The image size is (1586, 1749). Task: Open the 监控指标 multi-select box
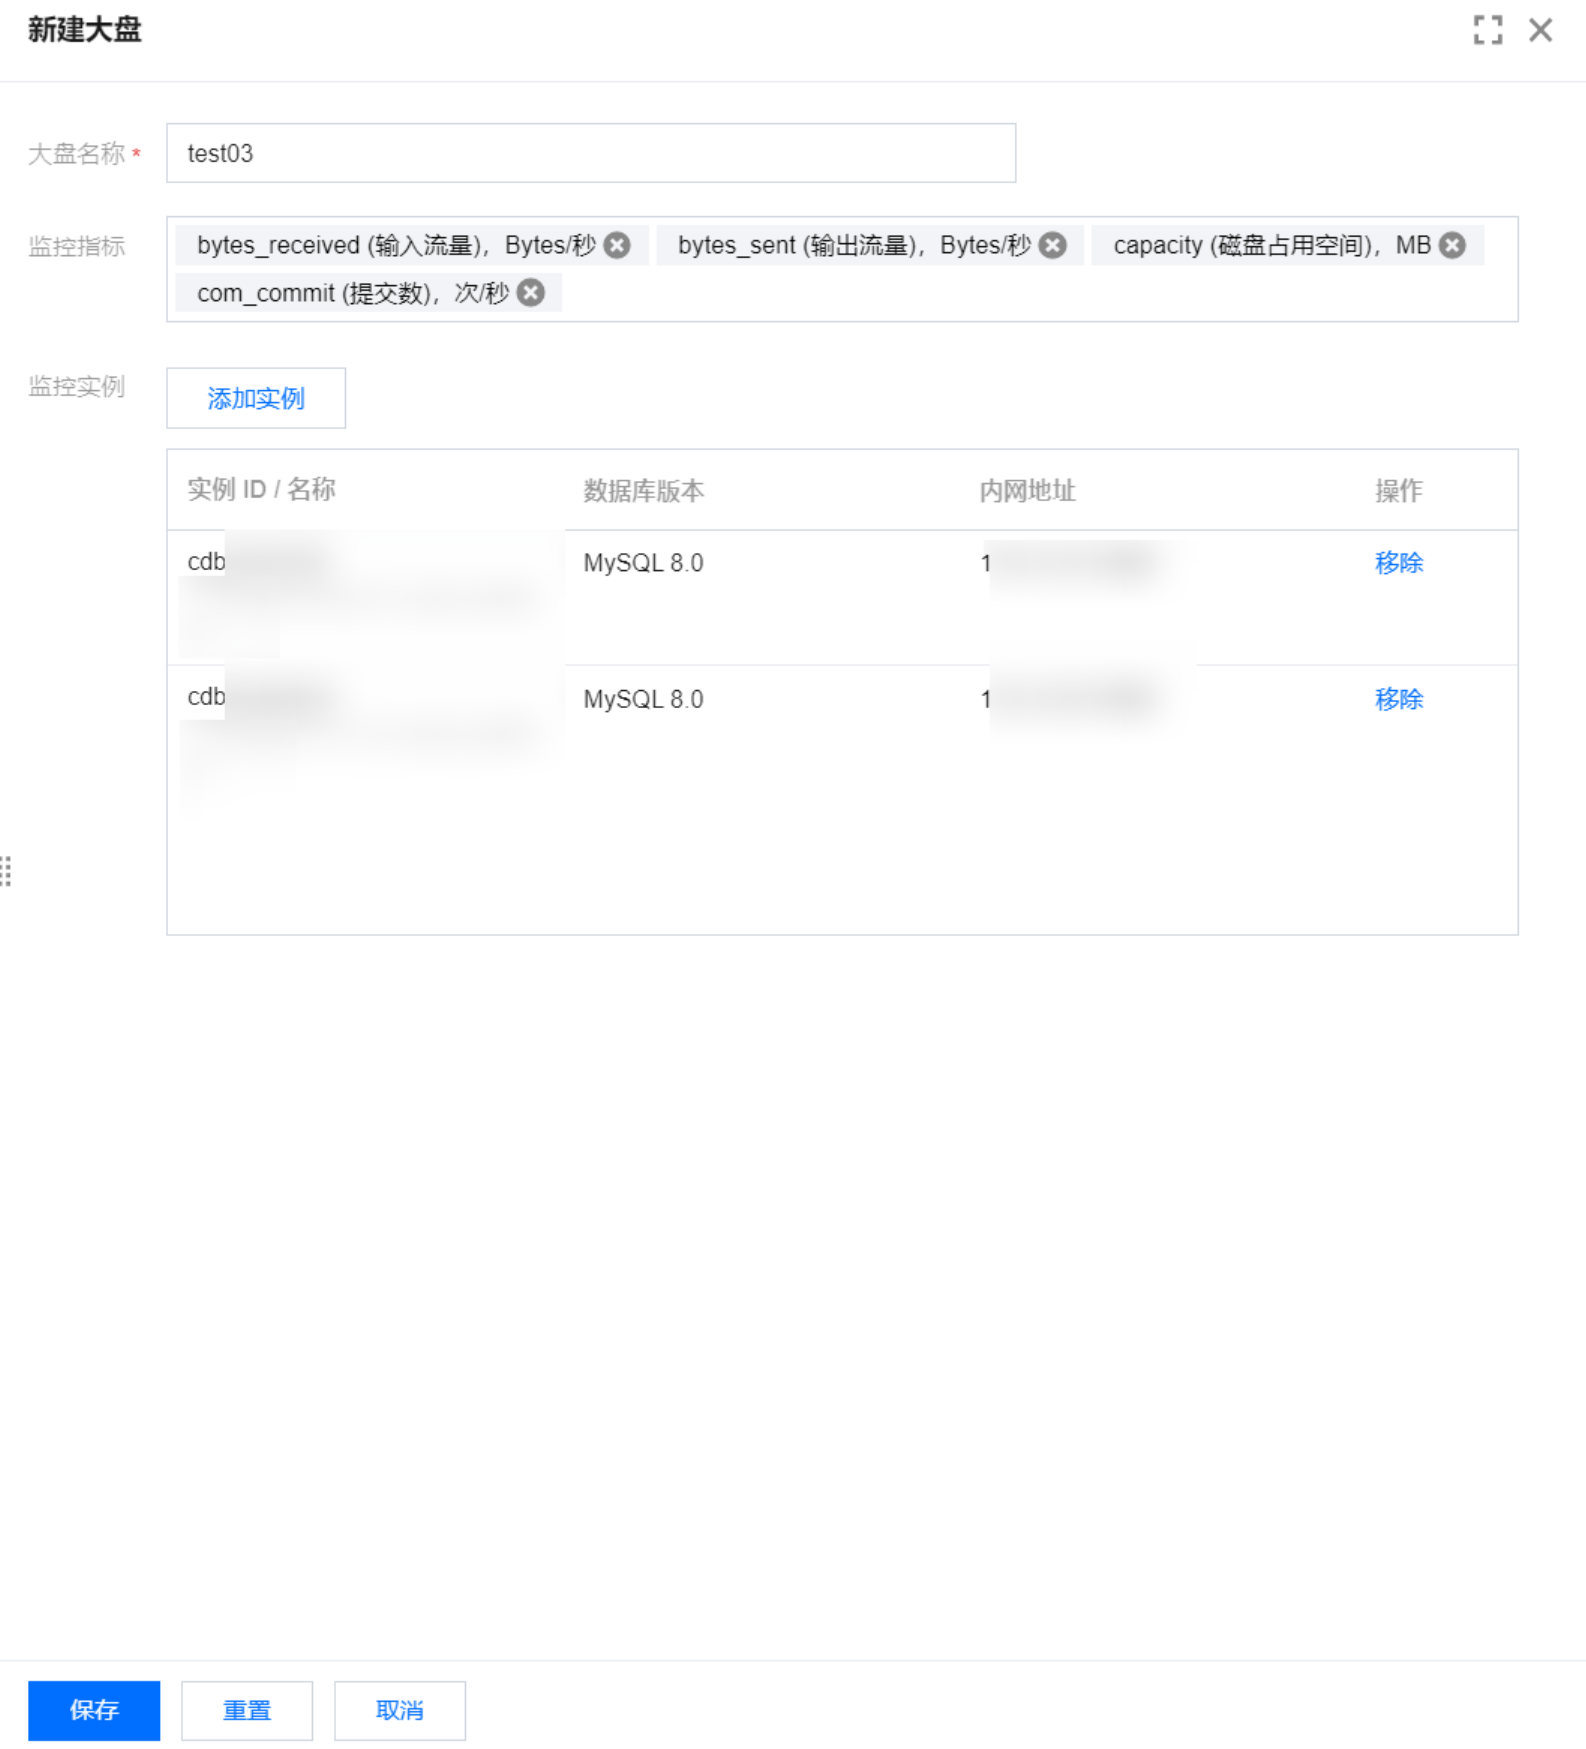tap(842, 269)
